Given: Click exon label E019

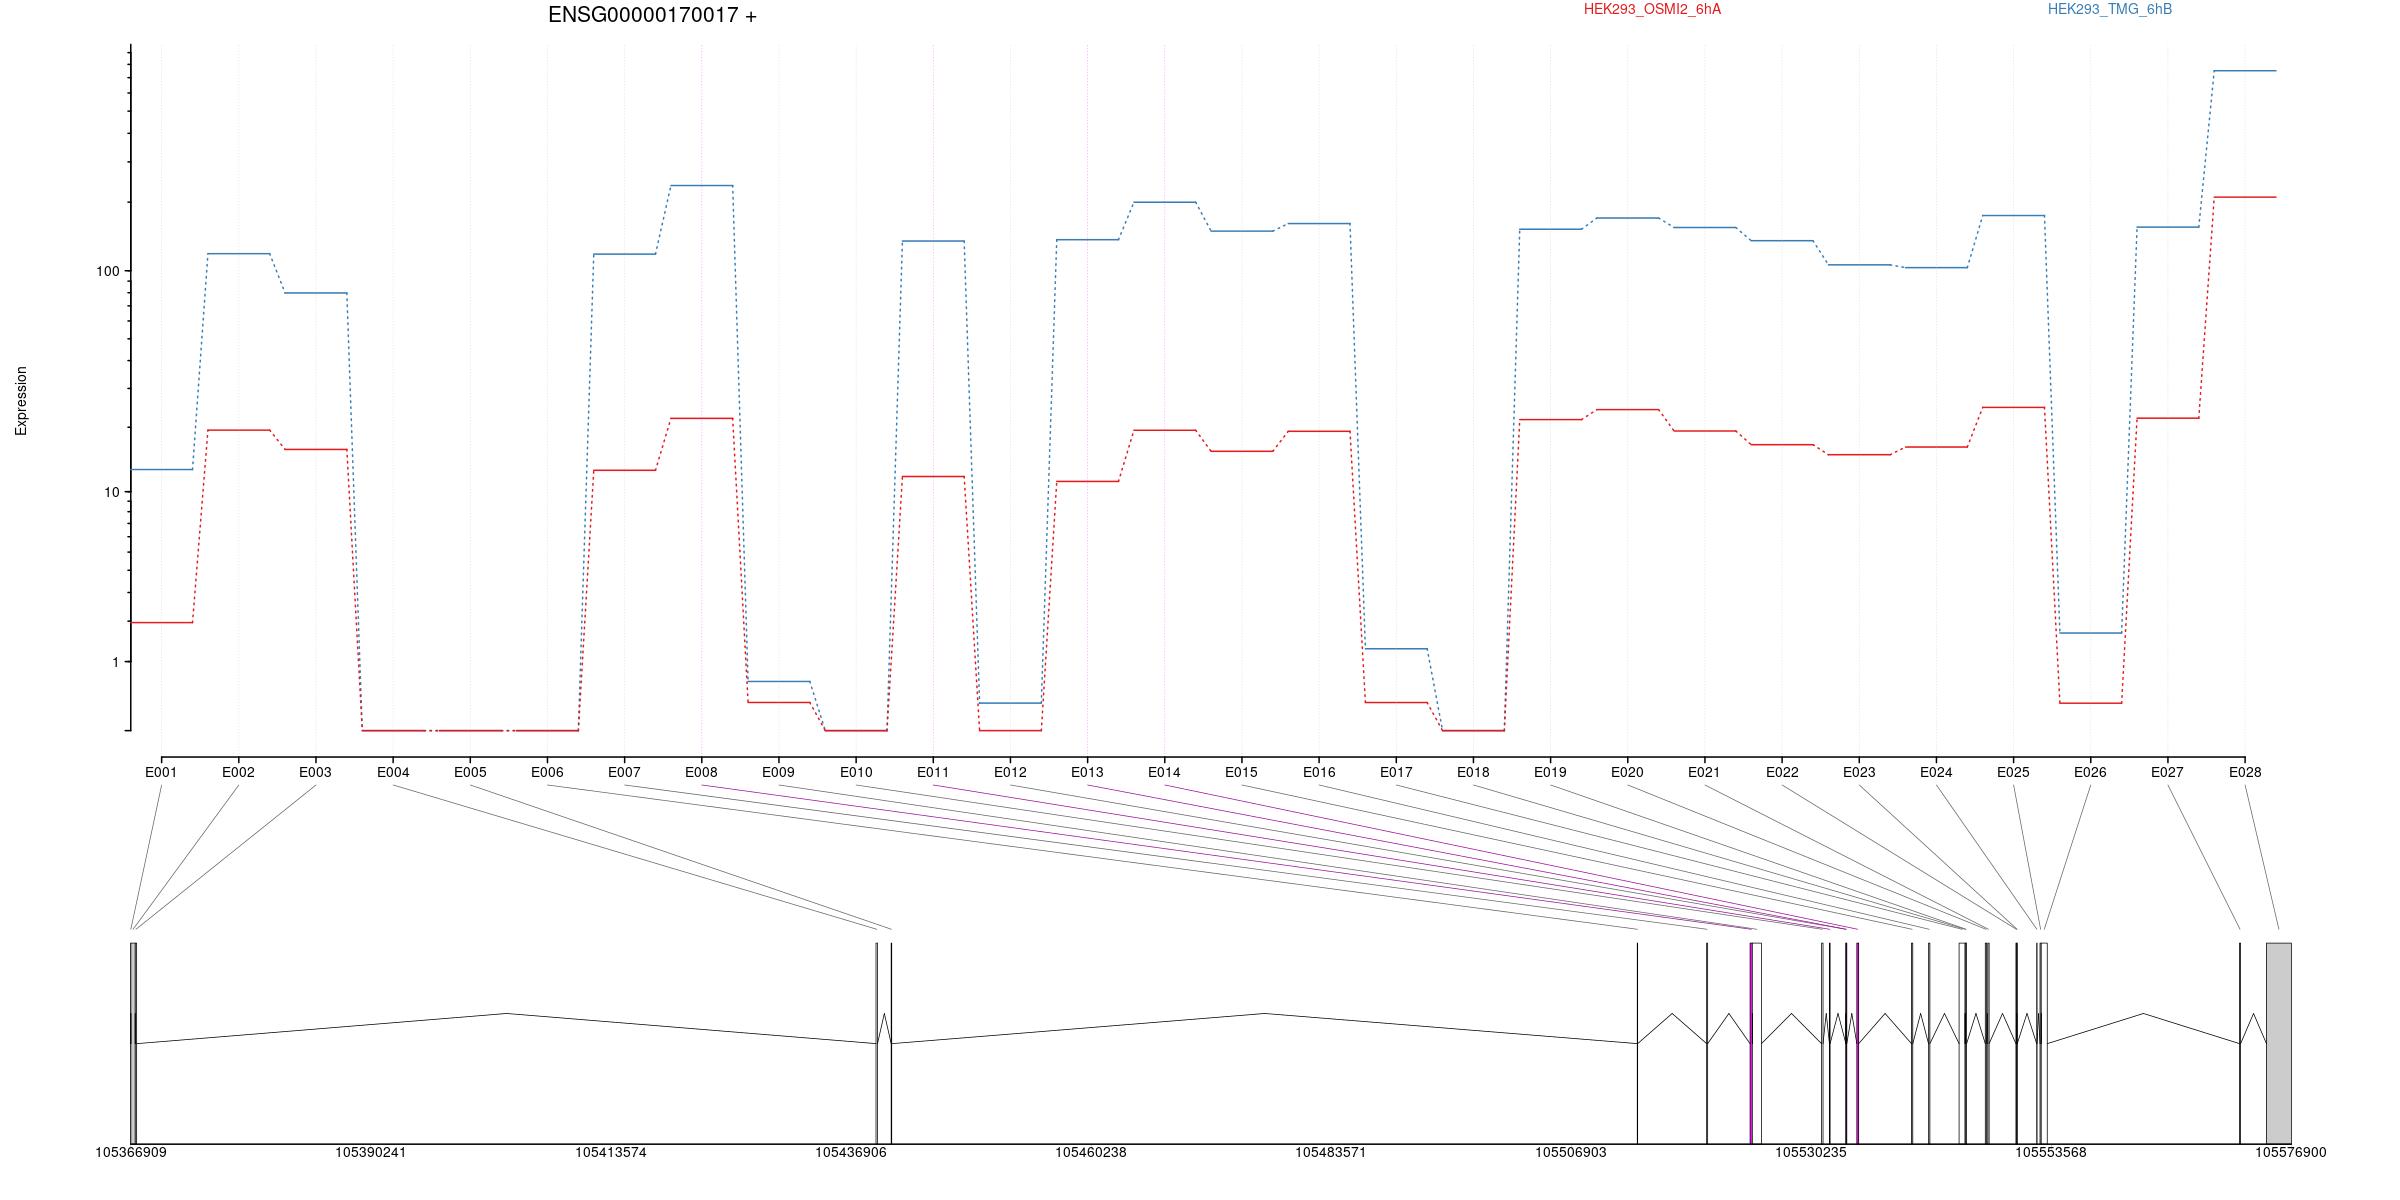Looking at the screenshot, I should click(x=1550, y=772).
